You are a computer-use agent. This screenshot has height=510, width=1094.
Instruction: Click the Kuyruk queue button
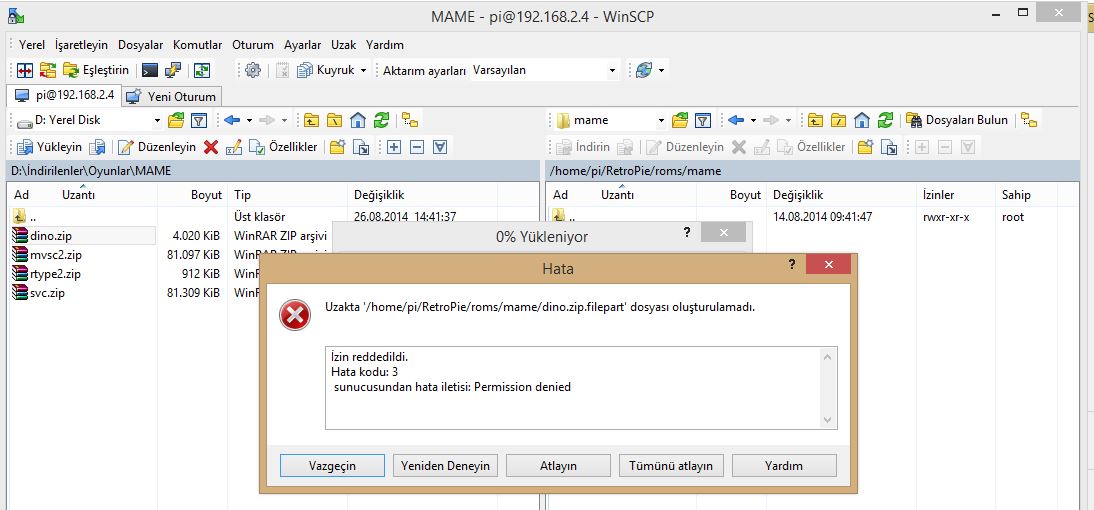(x=326, y=70)
